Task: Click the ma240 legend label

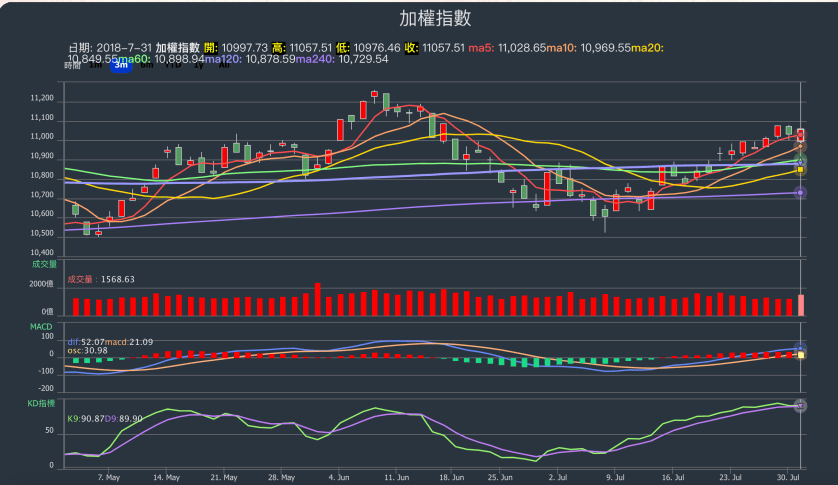Action: [x=317, y=59]
